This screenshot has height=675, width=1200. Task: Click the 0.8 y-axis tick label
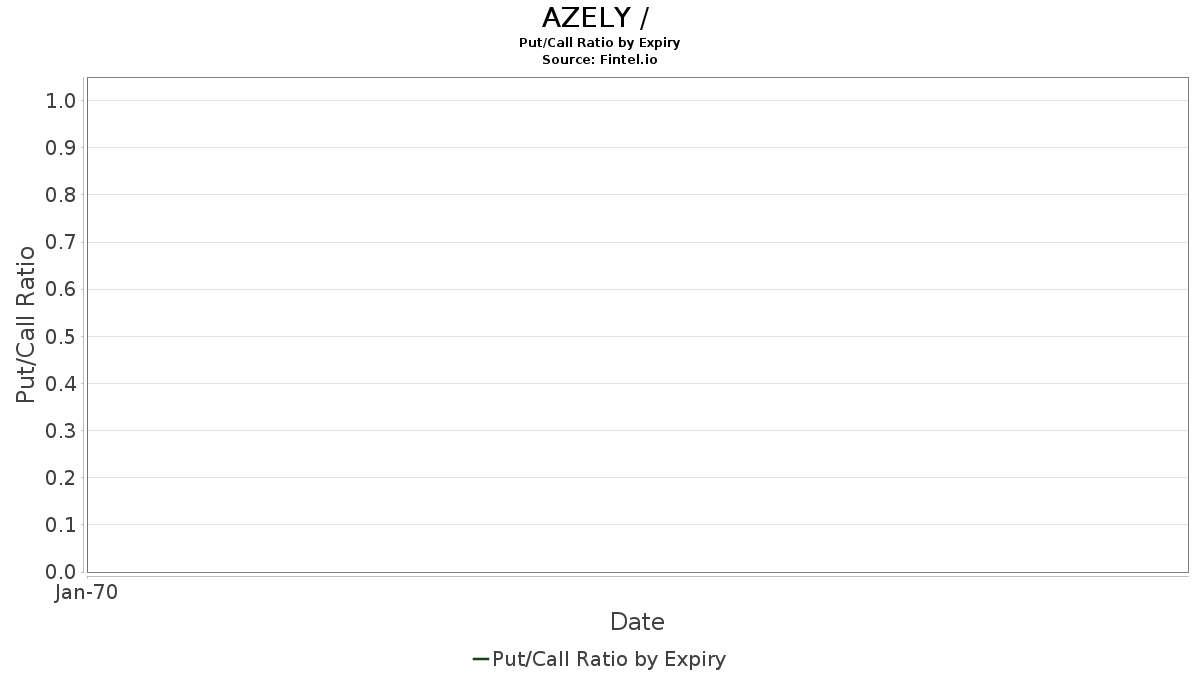tap(61, 194)
